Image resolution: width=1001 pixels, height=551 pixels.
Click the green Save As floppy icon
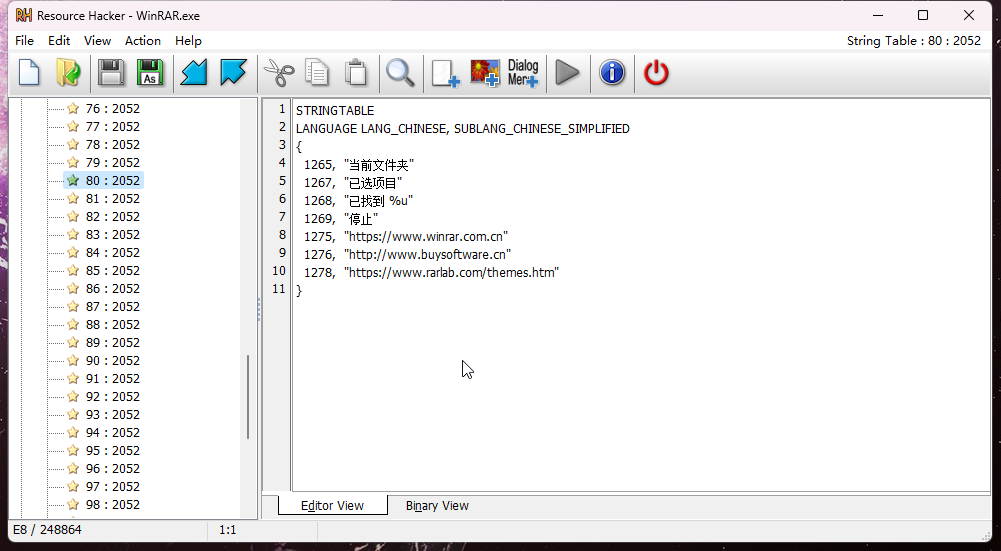coord(150,73)
